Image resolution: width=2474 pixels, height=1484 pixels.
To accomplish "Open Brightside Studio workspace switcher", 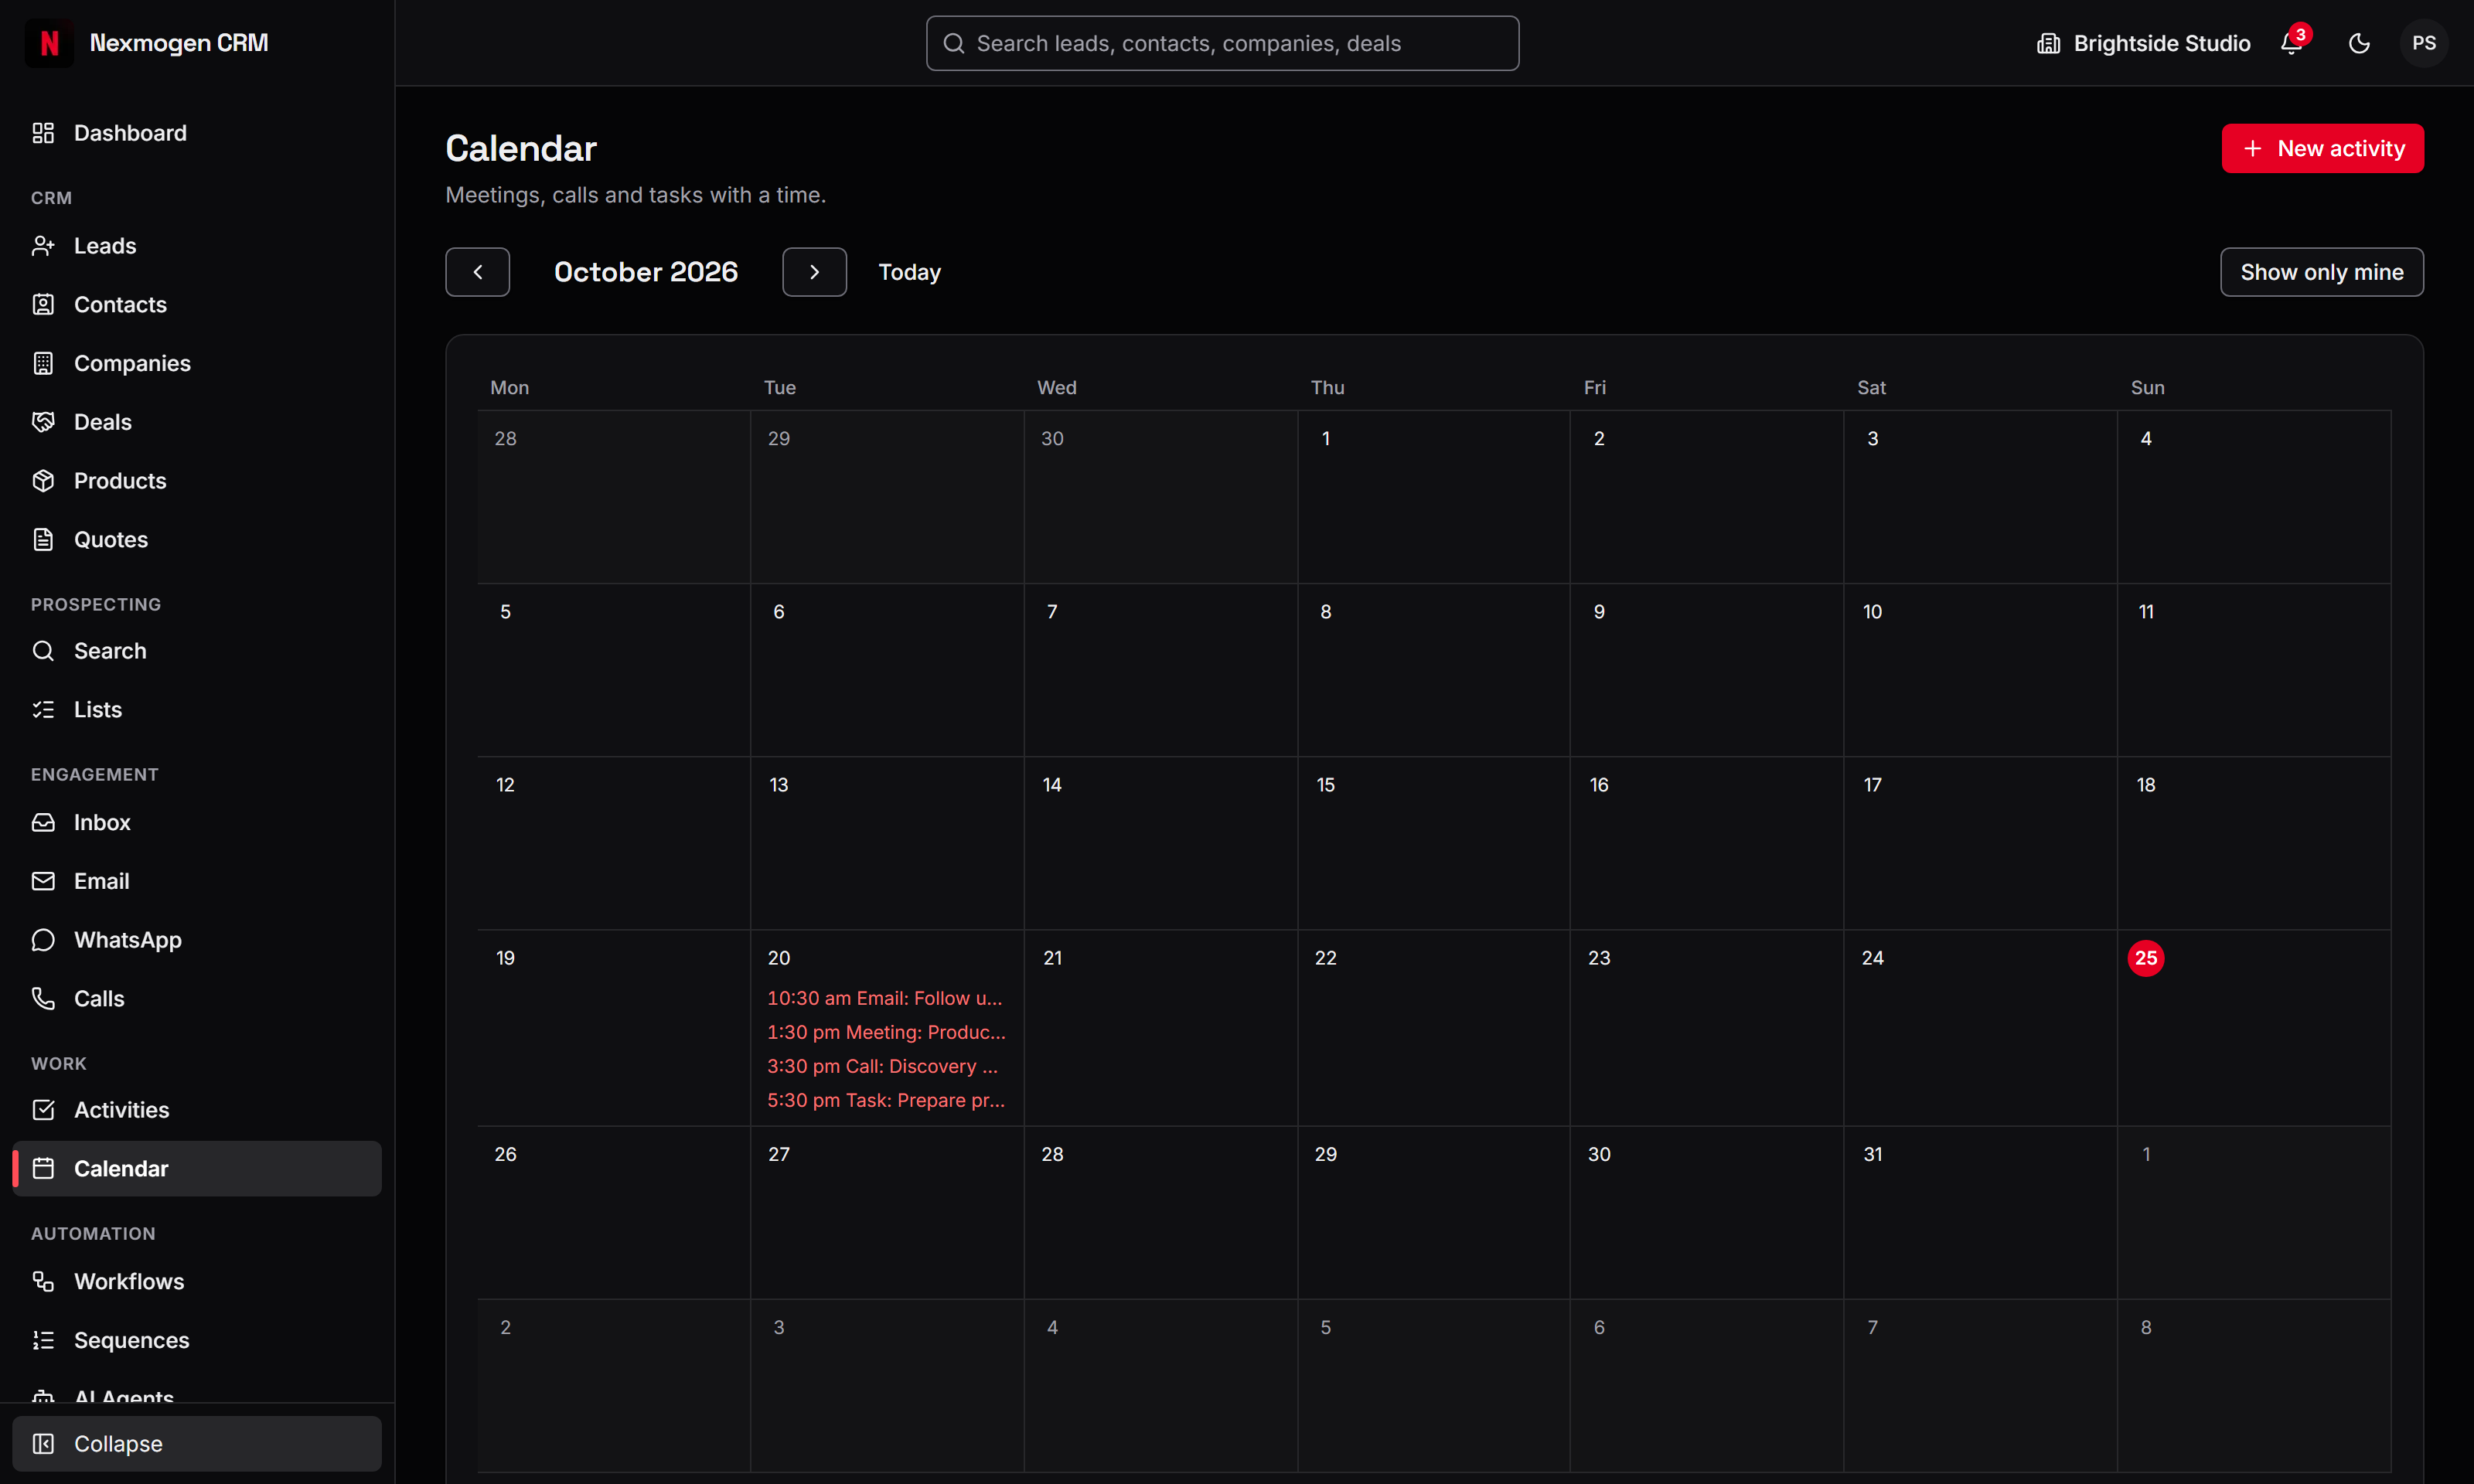I will click(2143, 43).
